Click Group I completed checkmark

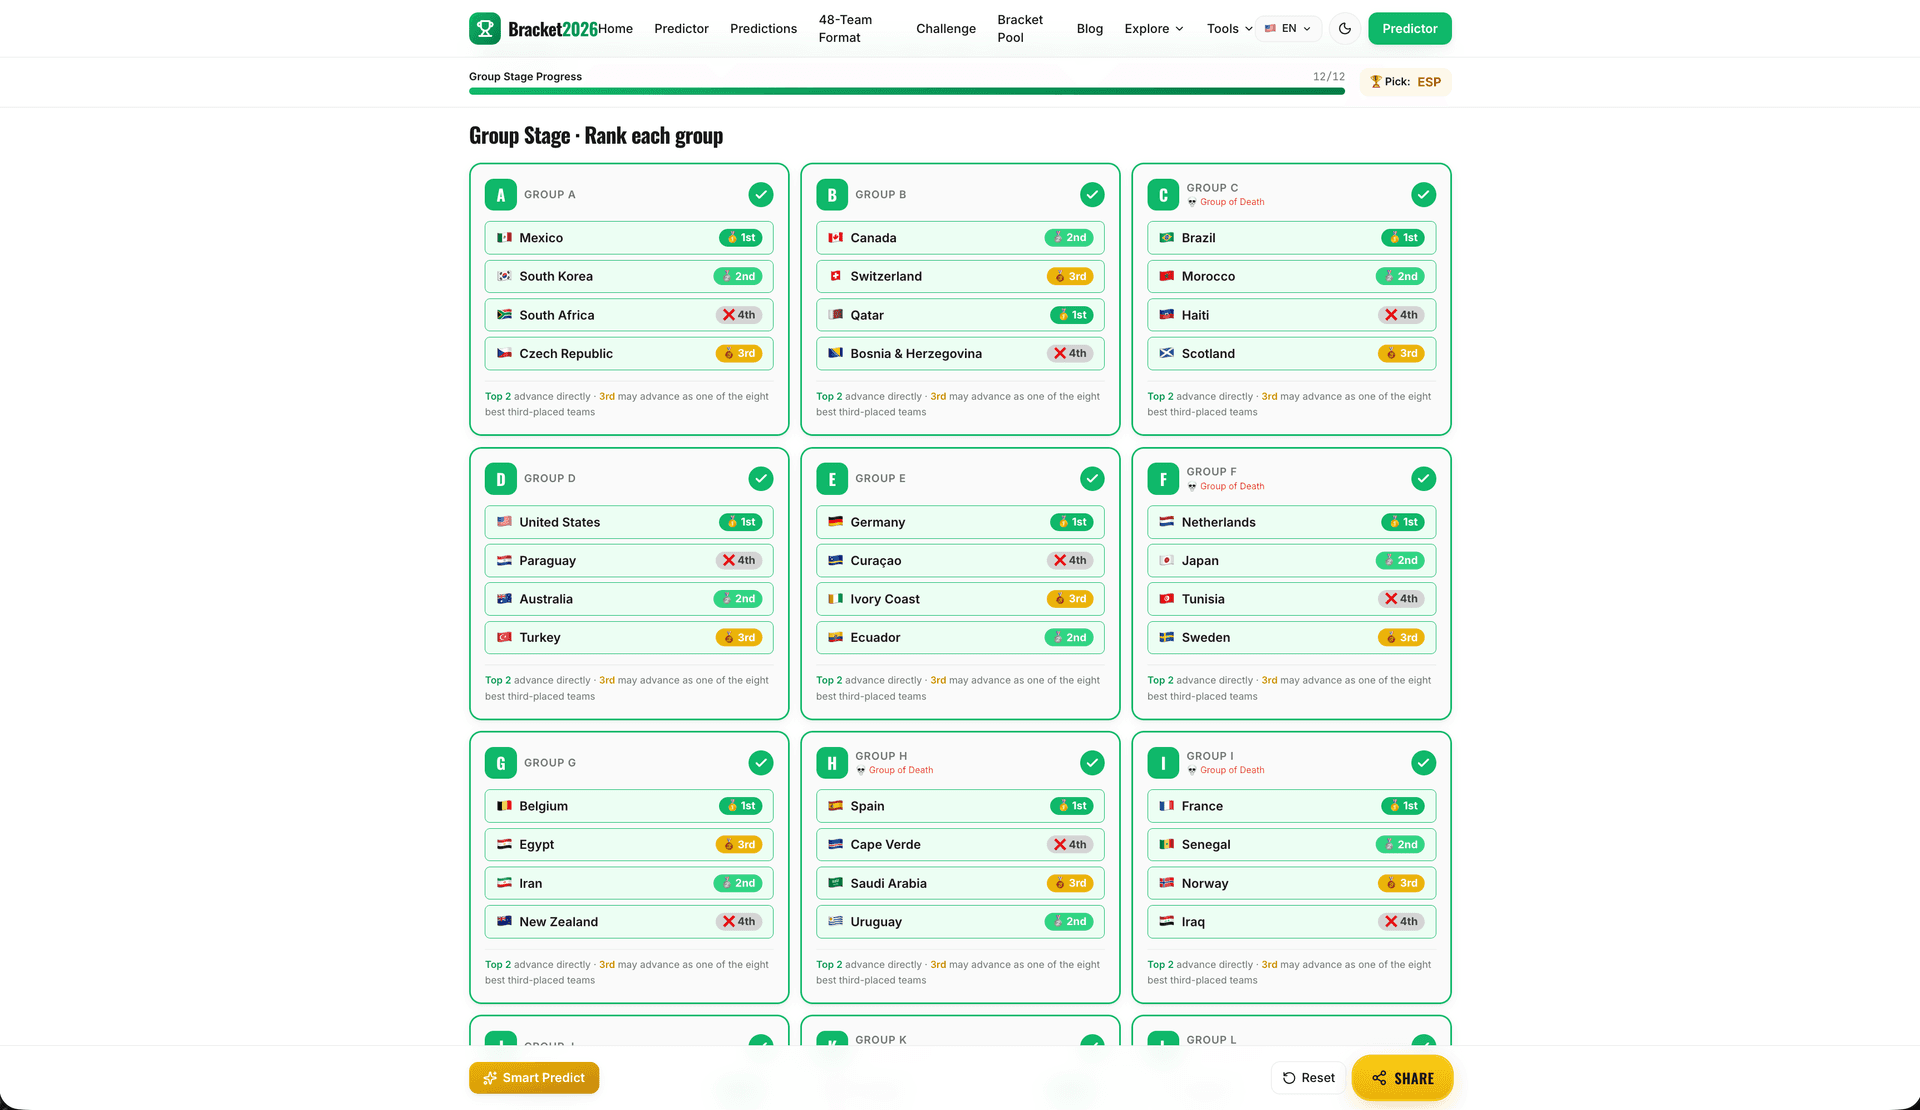(1423, 763)
